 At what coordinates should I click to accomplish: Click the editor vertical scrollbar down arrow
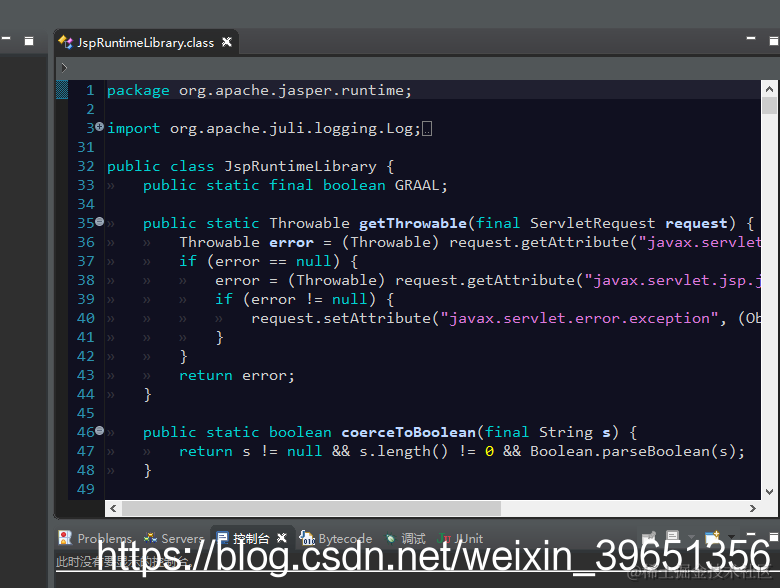pos(770,492)
